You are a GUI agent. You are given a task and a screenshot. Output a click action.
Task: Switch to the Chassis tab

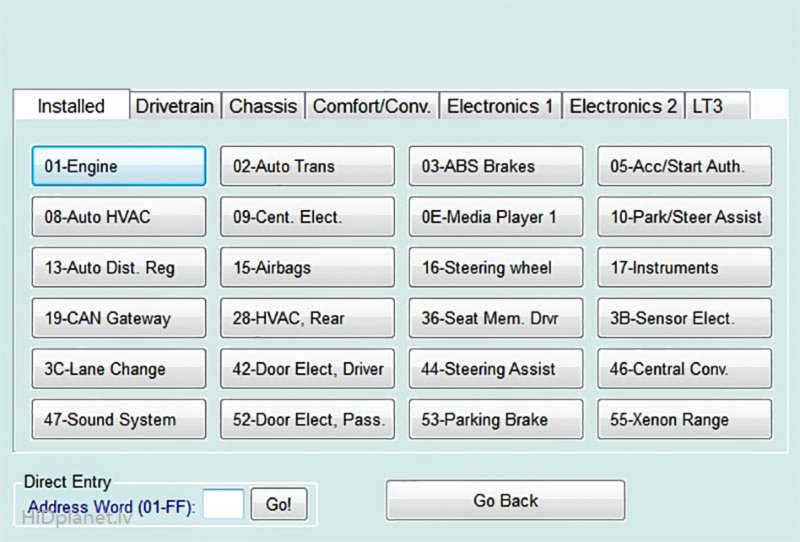[x=263, y=106]
